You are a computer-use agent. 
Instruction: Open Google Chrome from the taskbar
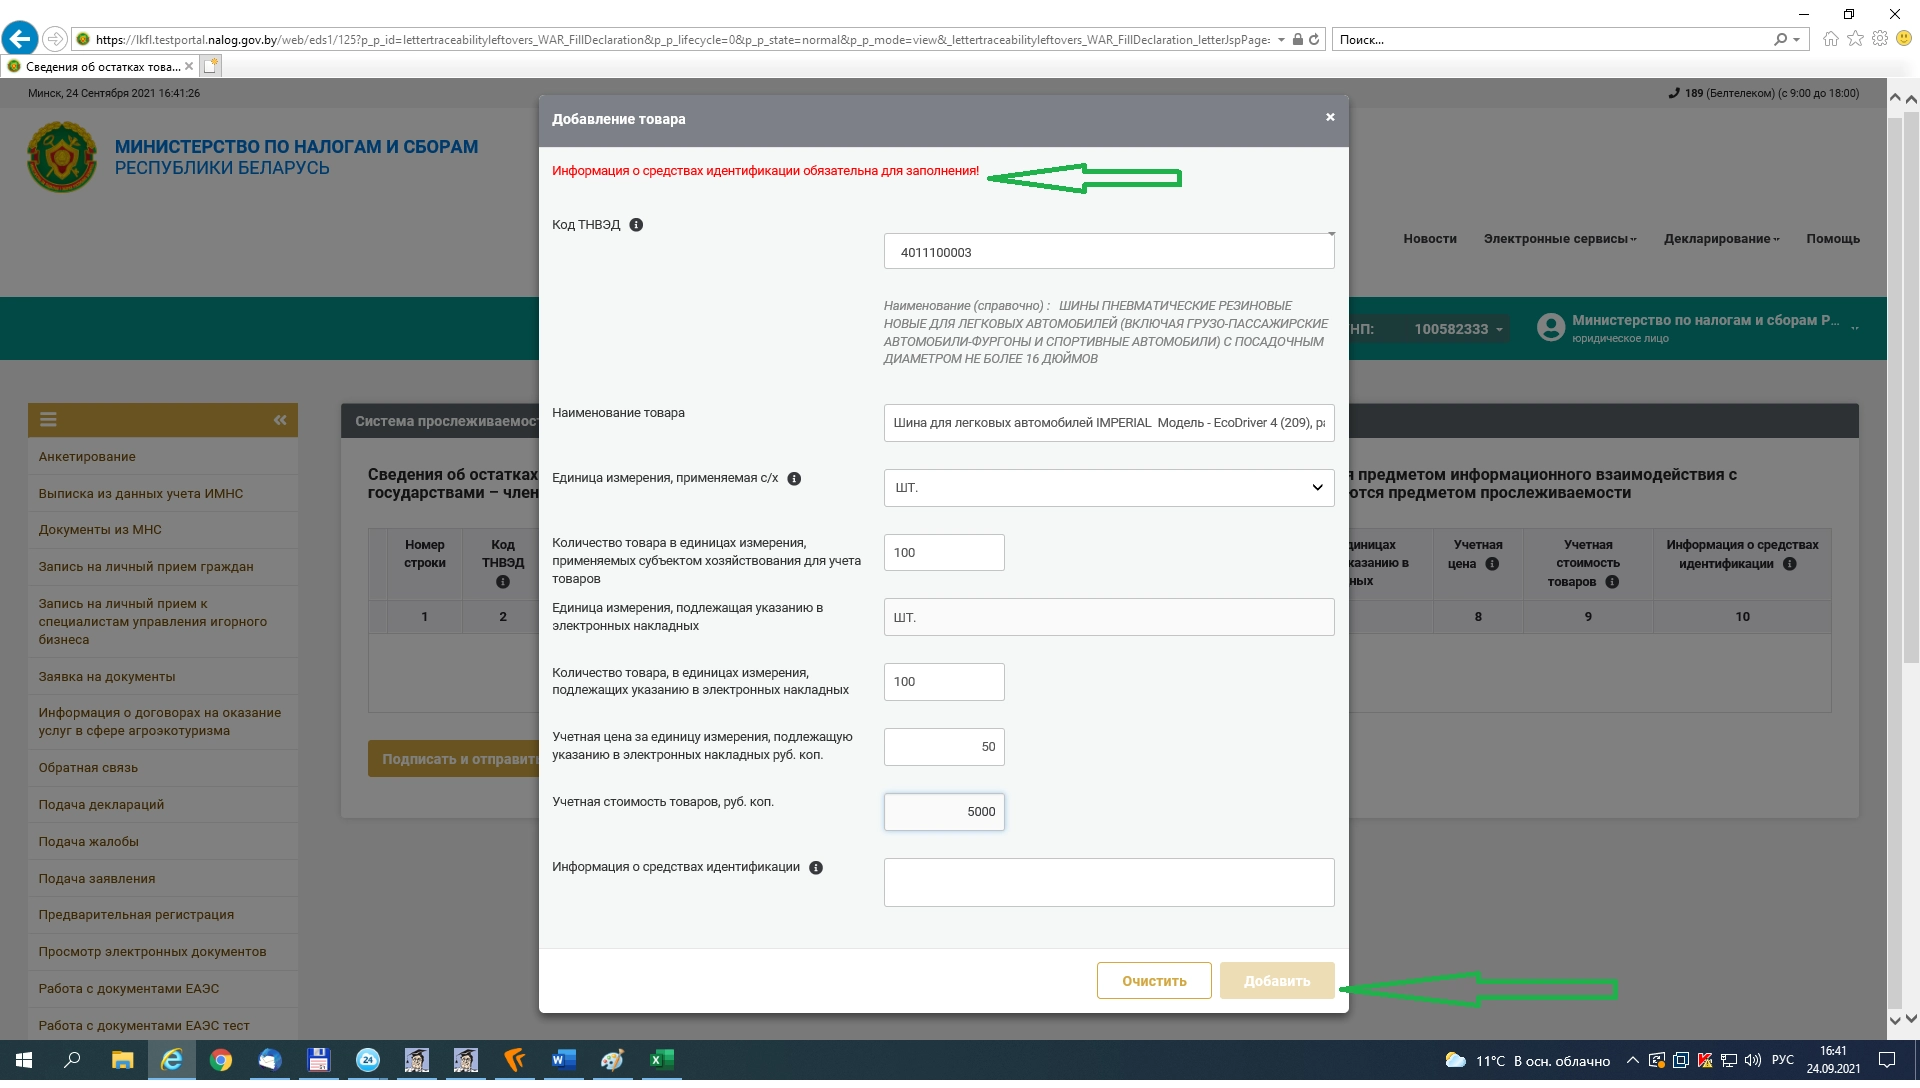(x=221, y=1060)
